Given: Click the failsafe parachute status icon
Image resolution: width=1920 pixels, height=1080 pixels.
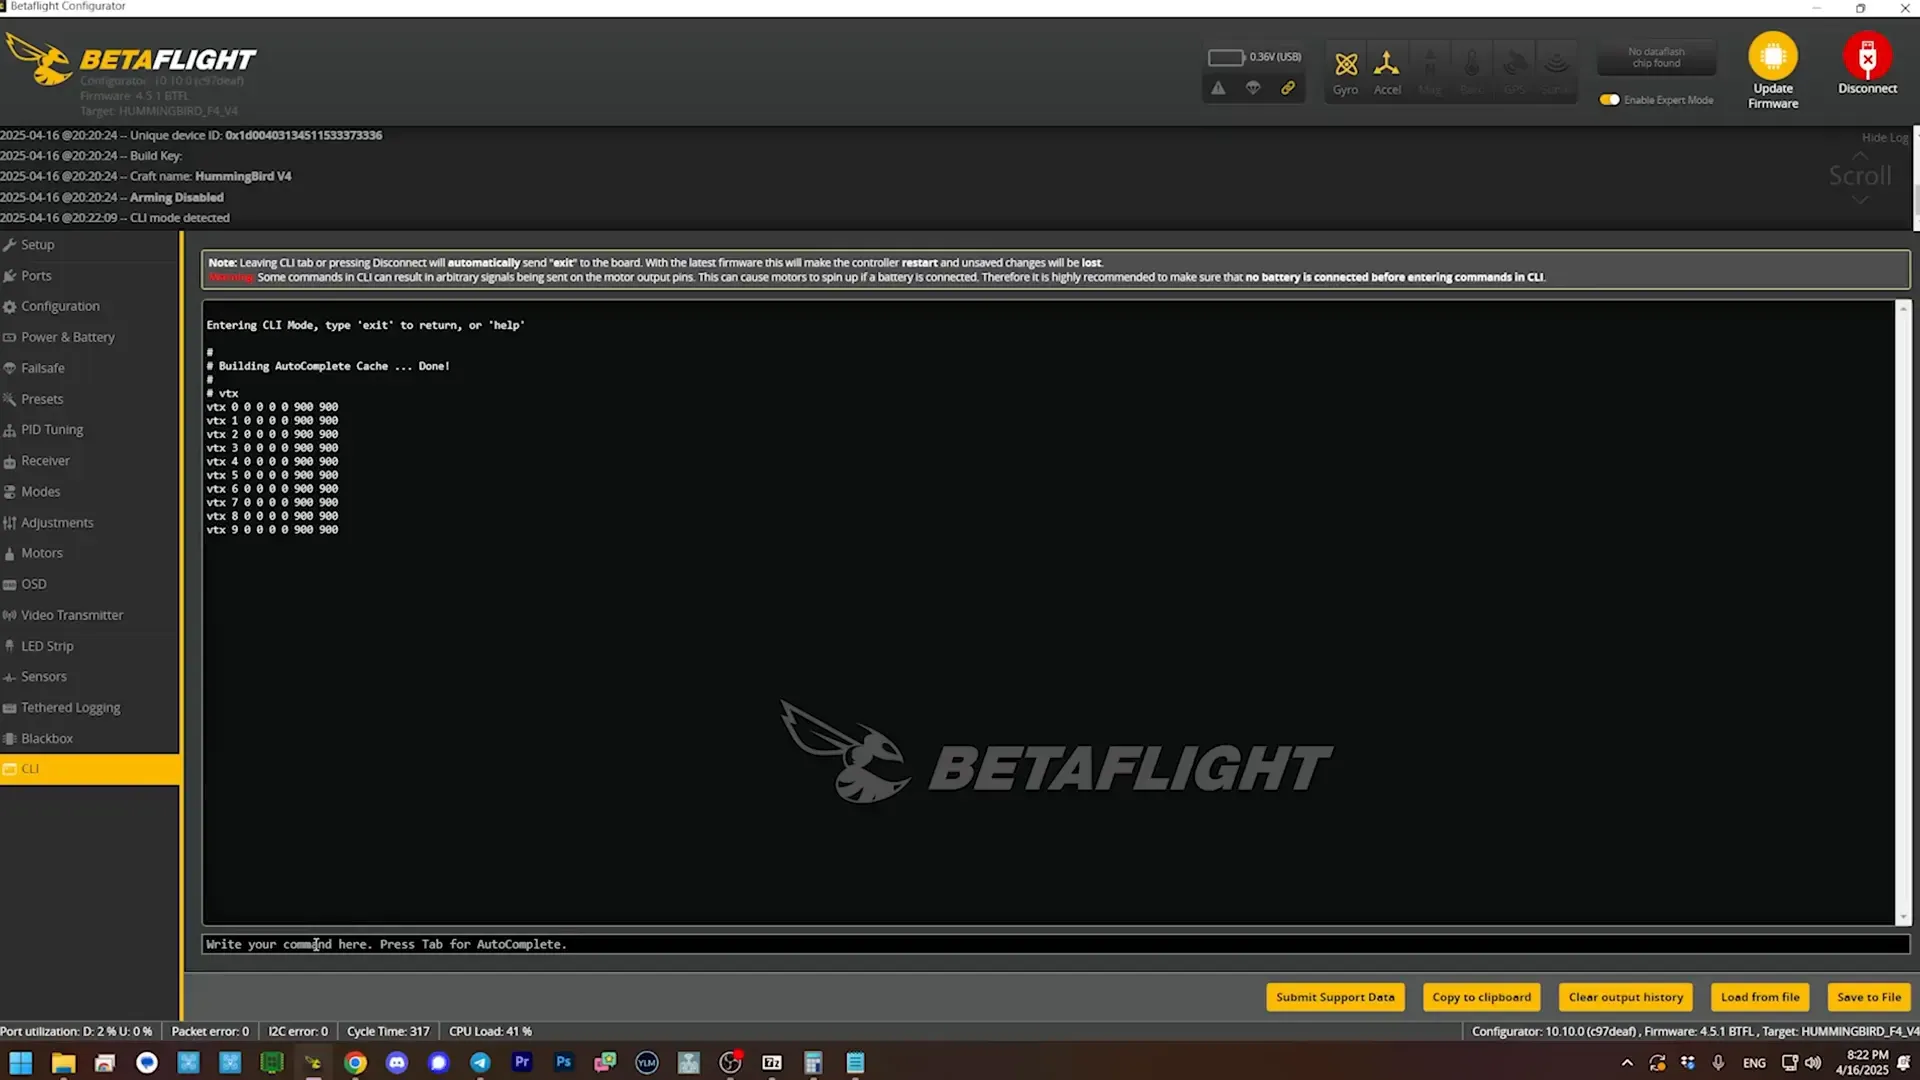Looking at the screenshot, I should [x=1253, y=88].
